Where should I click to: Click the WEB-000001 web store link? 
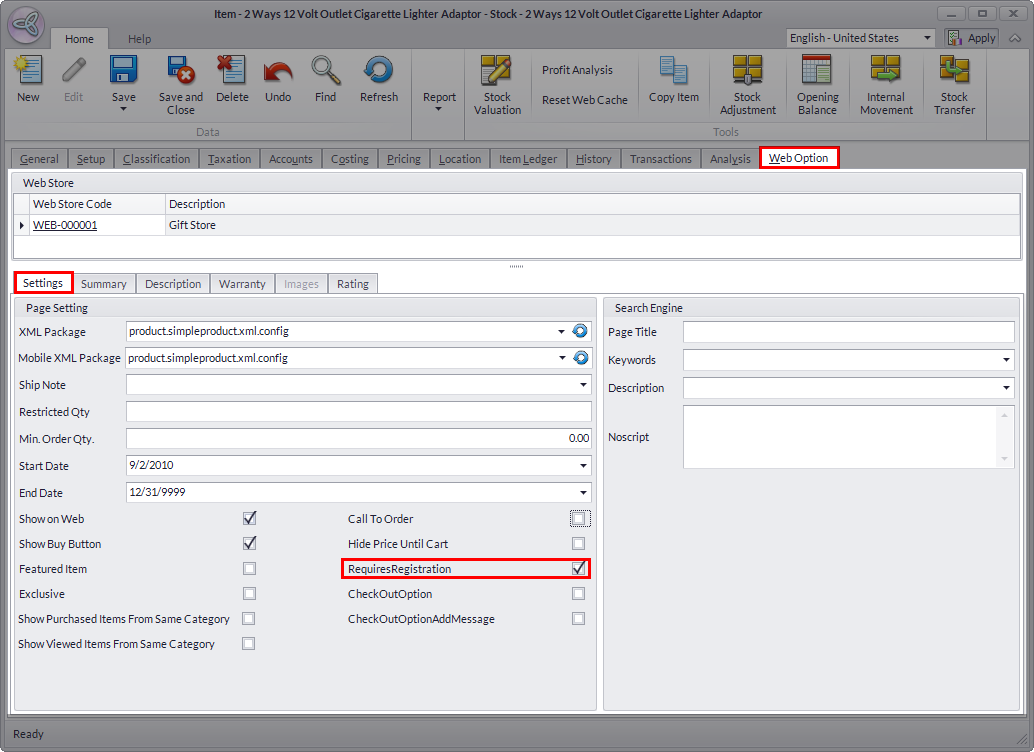click(x=65, y=226)
